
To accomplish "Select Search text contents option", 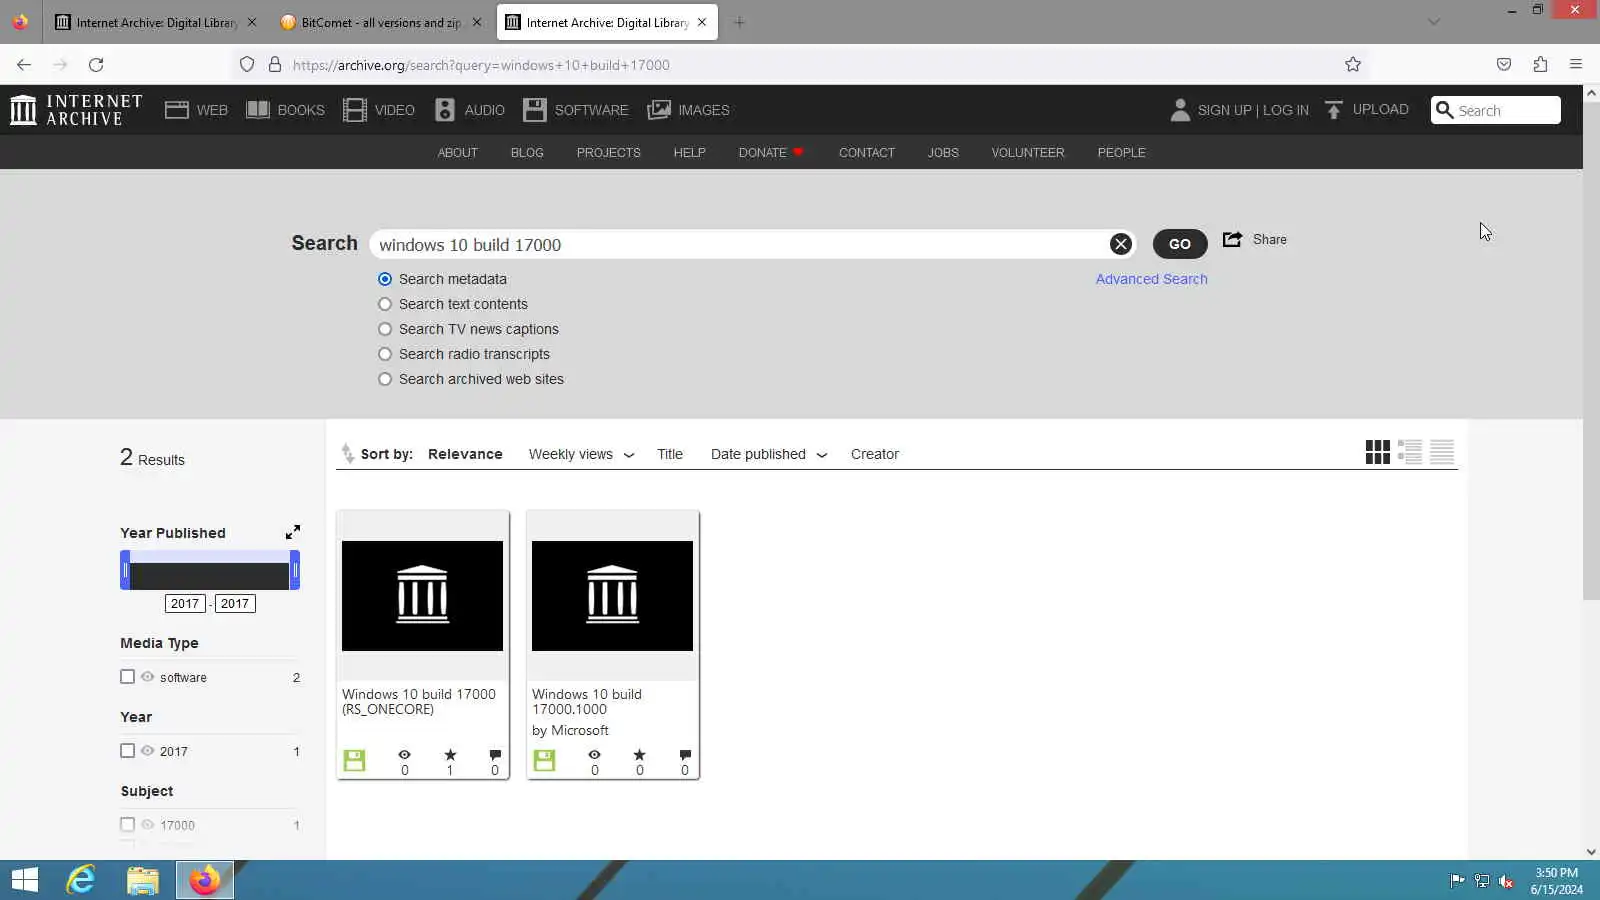I will pyautogui.click(x=385, y=304).
